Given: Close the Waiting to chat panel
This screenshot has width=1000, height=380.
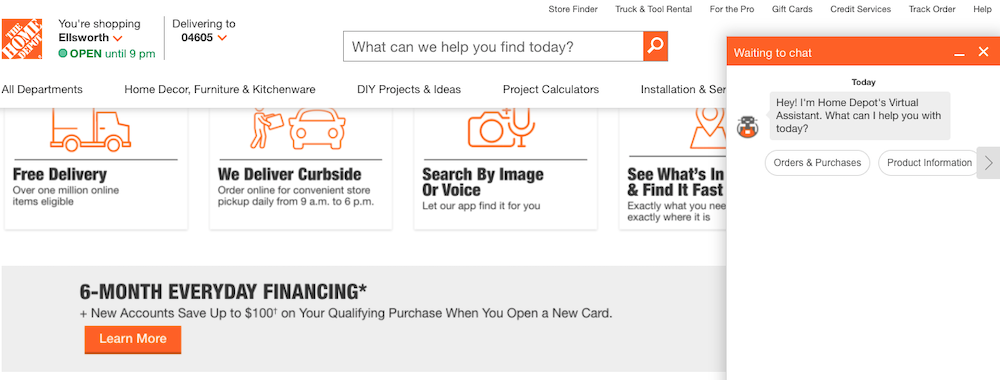Looking at the screenshot, I should point(983,52).
